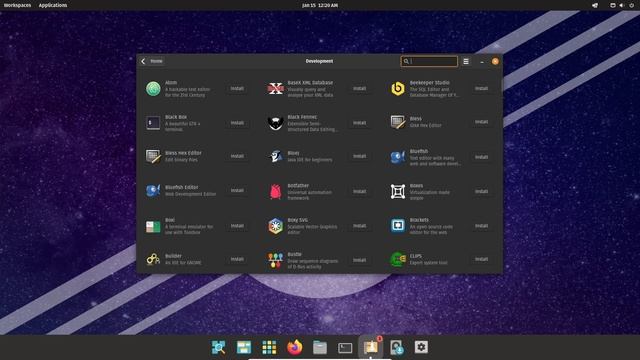Viewport: 640px width, 360px height.
Task: Open workspaces overview magnifier dock icon
Action: pos(218,347)
